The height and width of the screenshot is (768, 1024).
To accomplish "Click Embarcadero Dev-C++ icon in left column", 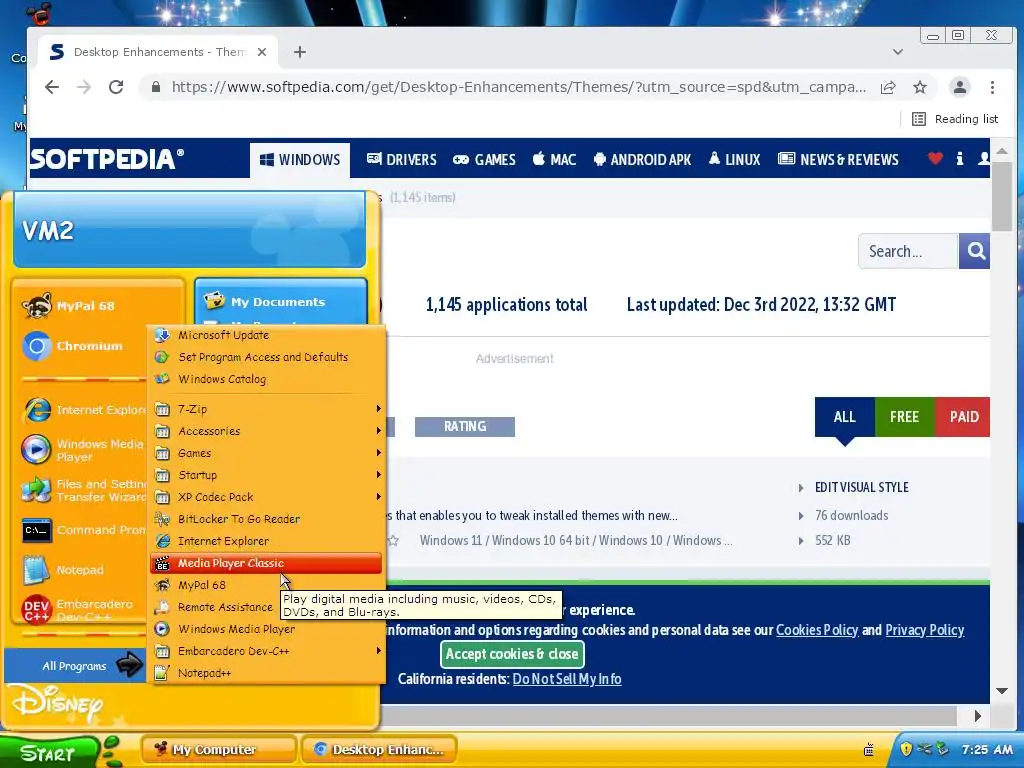I will coord(37,610).
